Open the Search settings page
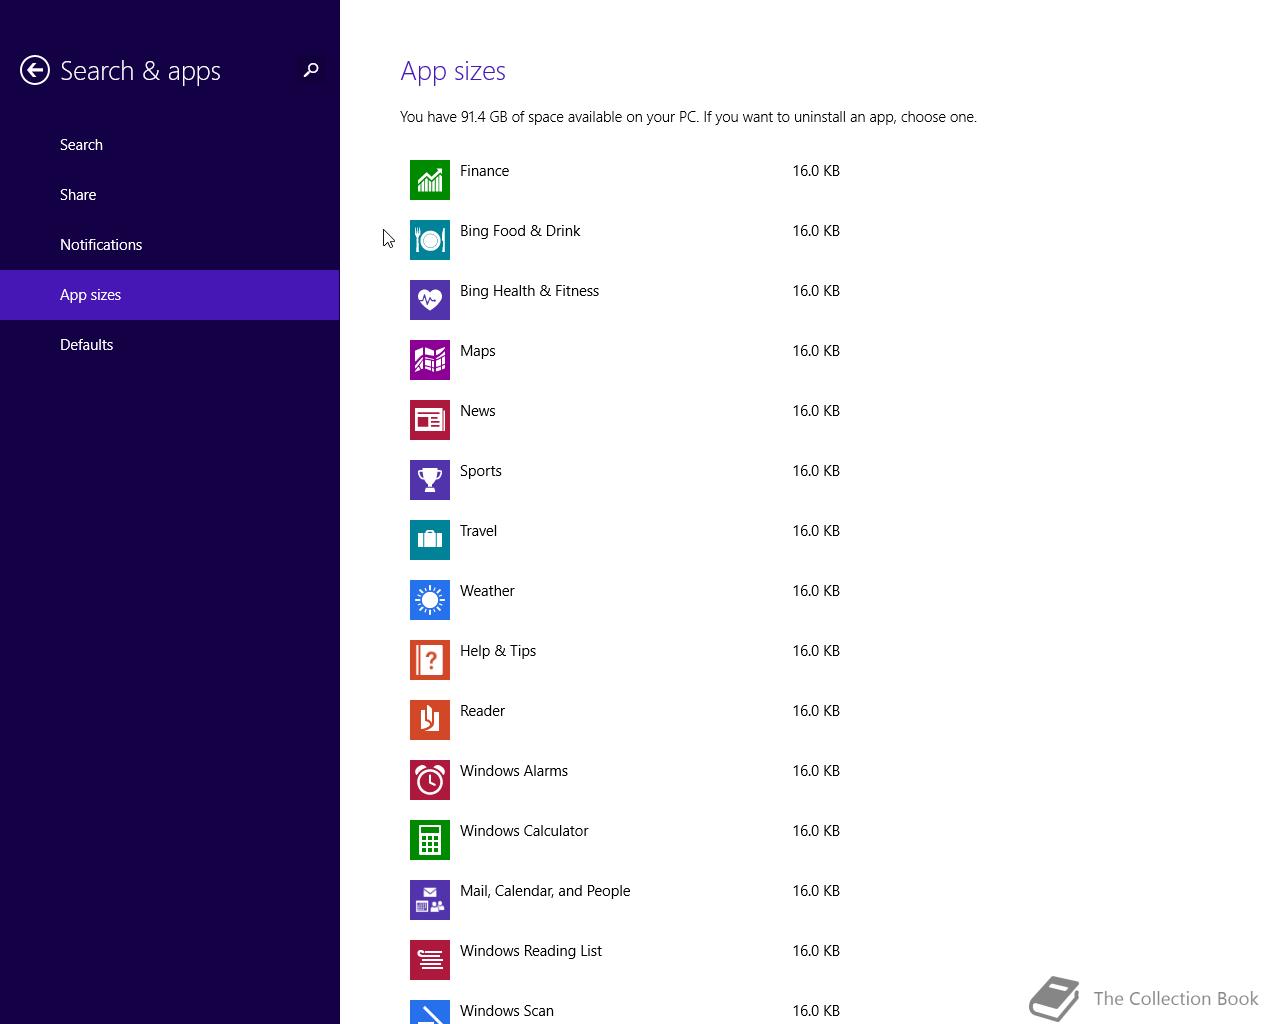 (x=170, y=145)
